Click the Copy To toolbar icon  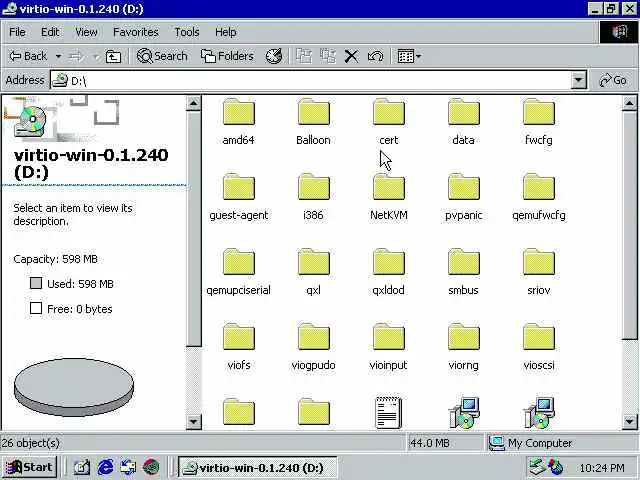328,56
